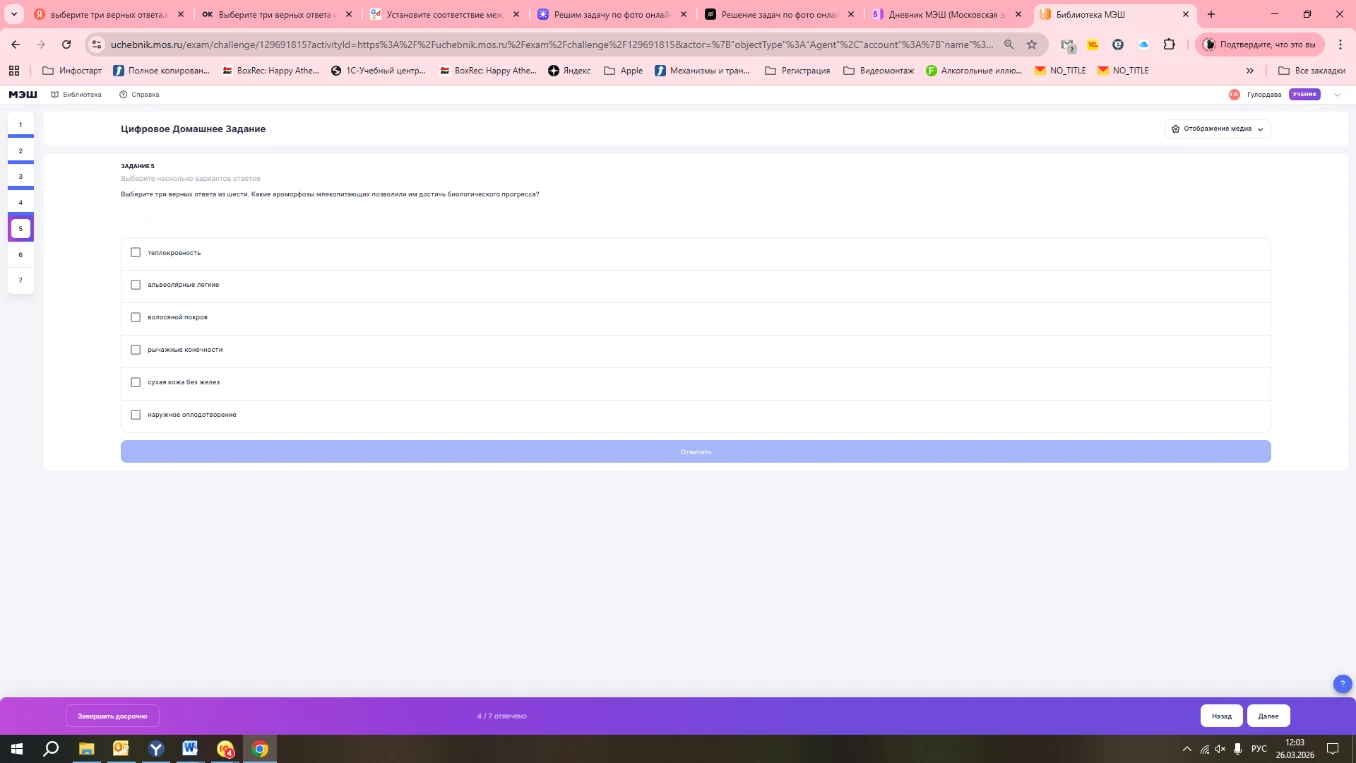Jump to question 6 in the navigator
Image resolution: width=1356 pixels, height=763 pixels.
[x=20, y=254]
